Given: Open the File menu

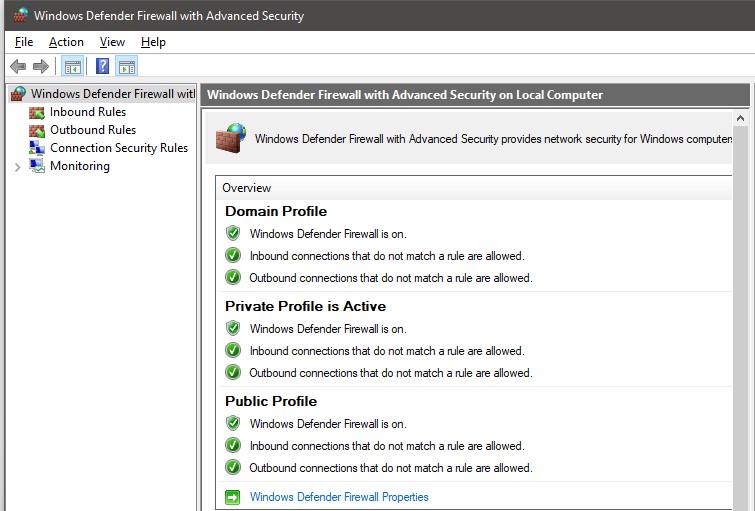Looking at the screenshot, I should (24, 42).
